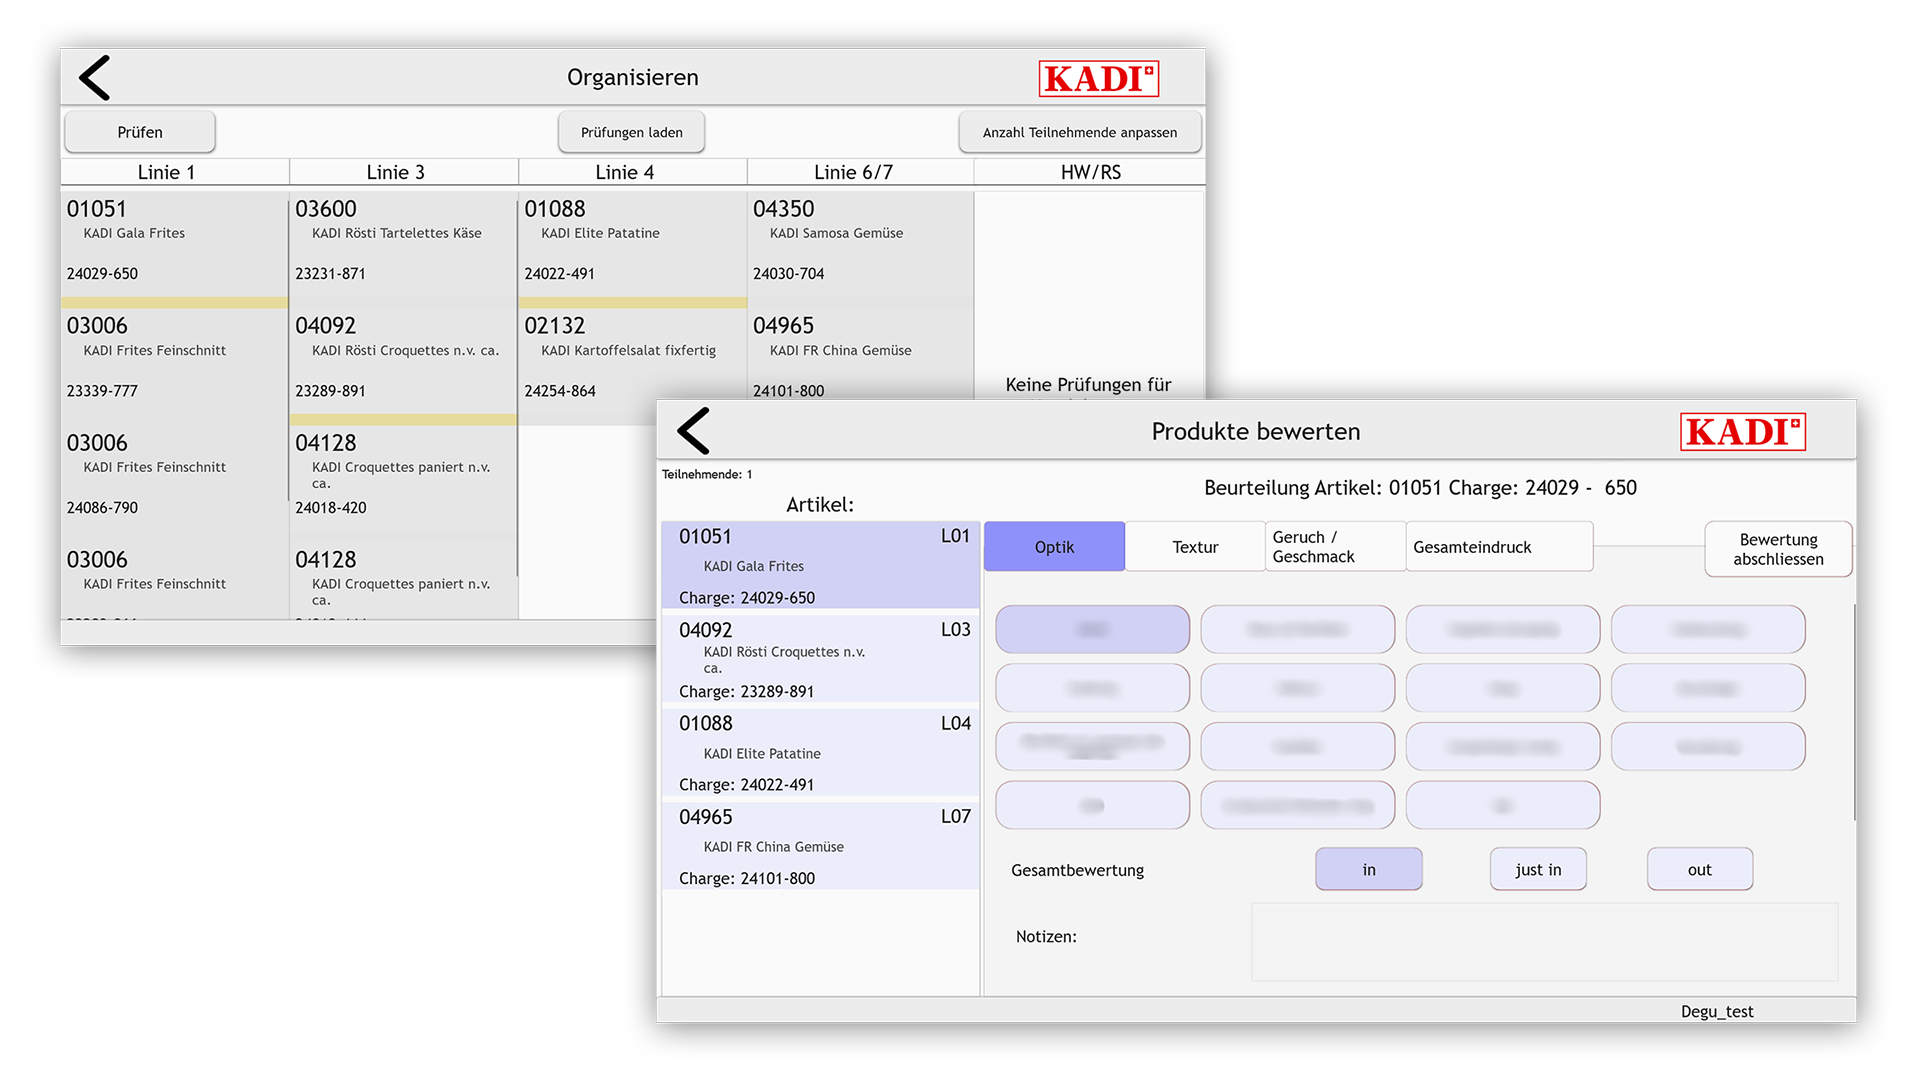Viewport: 1920px width, 1080px height.
Task: Click the back arrow on Produkte bewerten
Action: 692,430
